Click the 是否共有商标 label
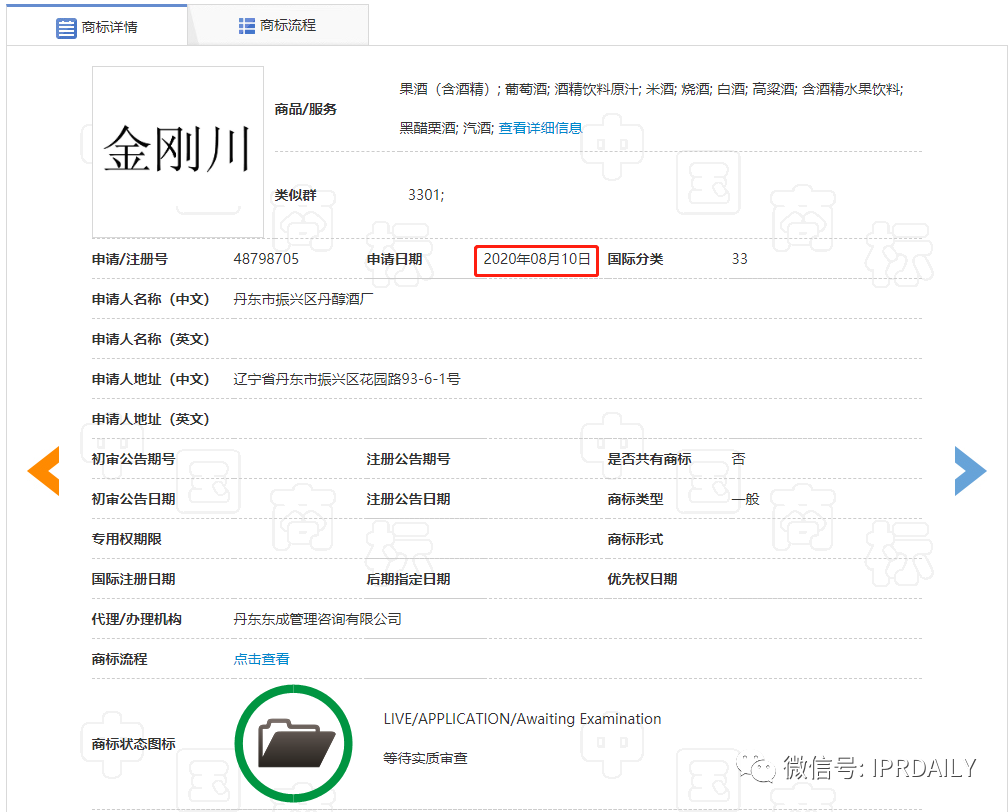1008x812 pixels. [x=649, y=459]
